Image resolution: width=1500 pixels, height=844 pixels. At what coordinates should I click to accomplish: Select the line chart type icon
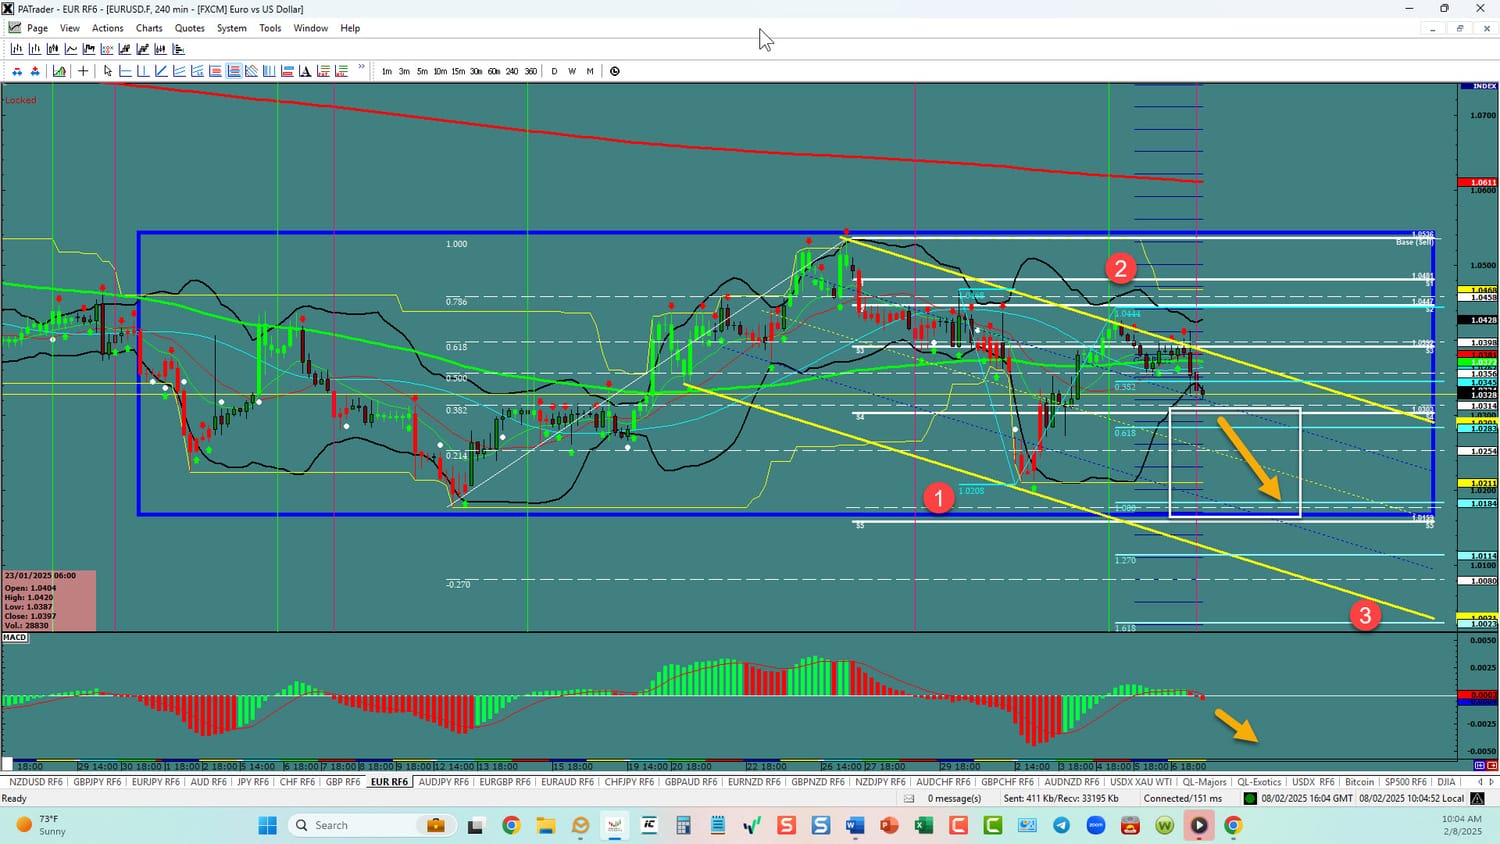point(71,49)
